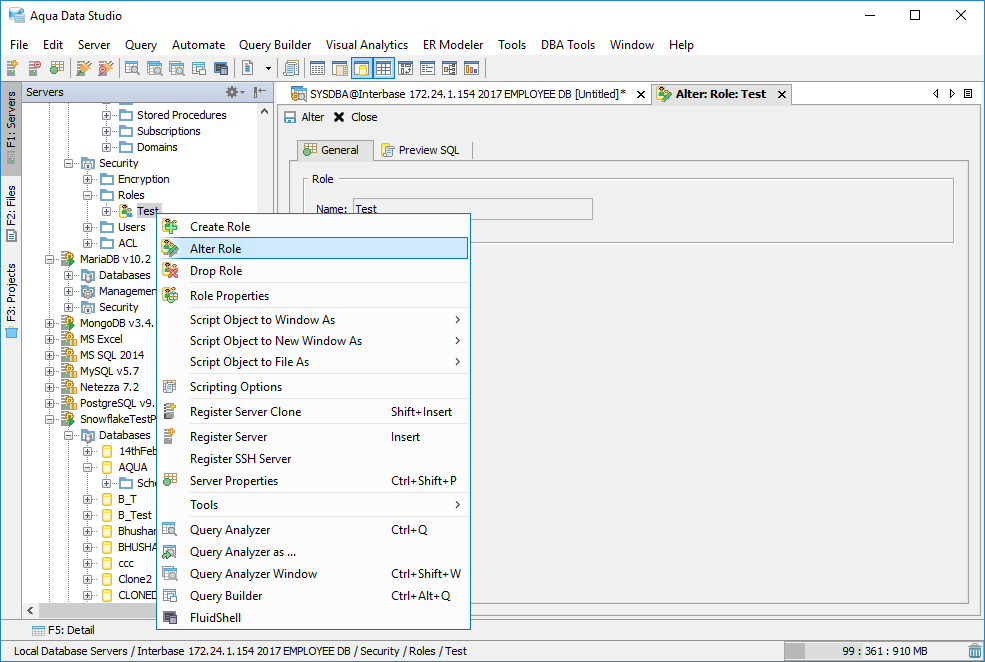Click the Register Server toolbar icon
This screenshot has height=662, width=985.
12,68
